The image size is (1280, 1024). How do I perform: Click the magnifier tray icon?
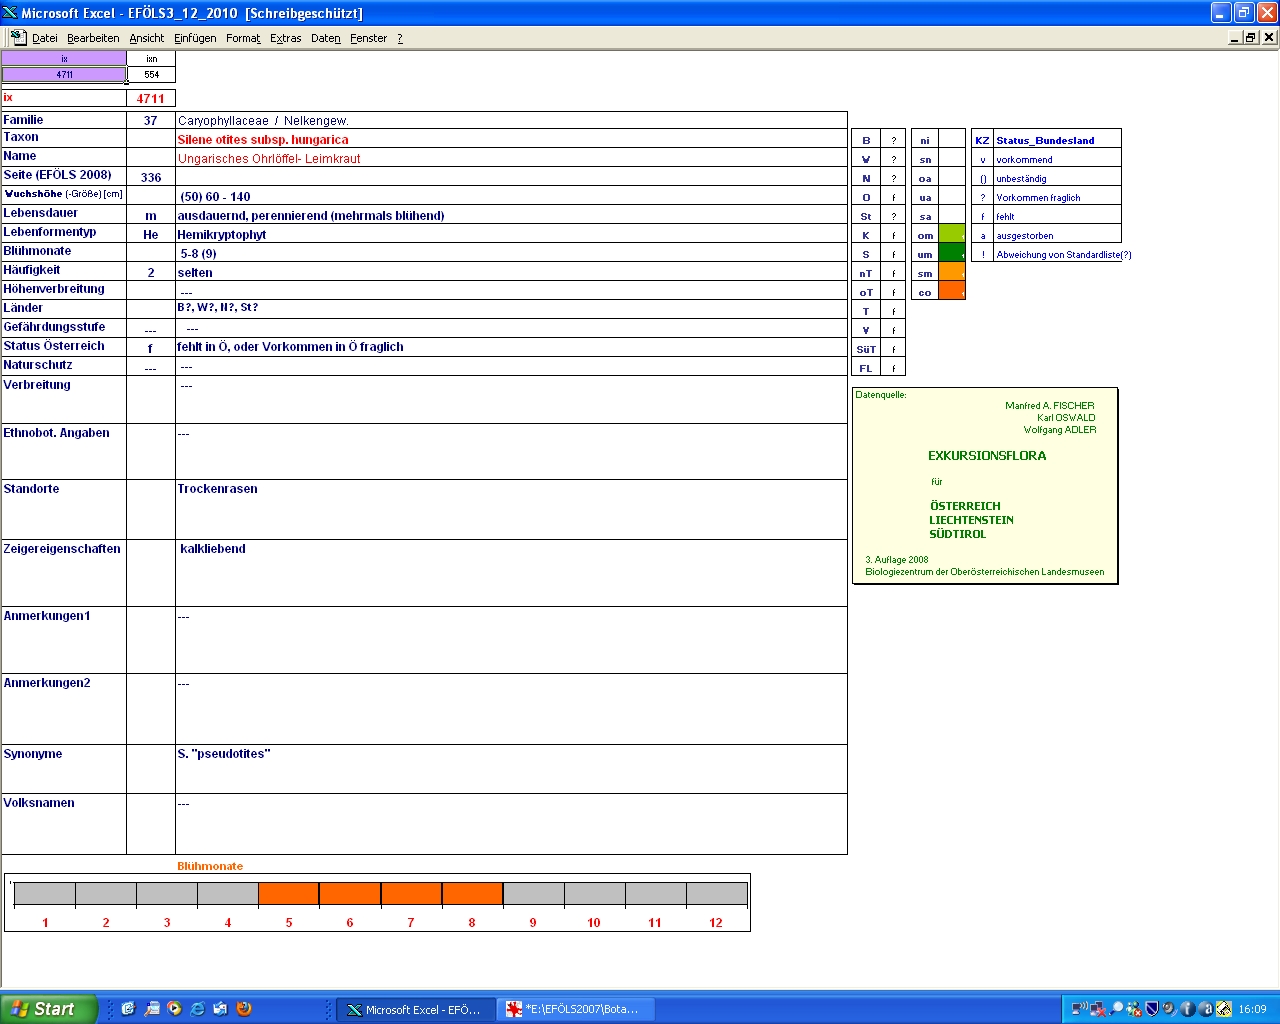[1116, 1009]
